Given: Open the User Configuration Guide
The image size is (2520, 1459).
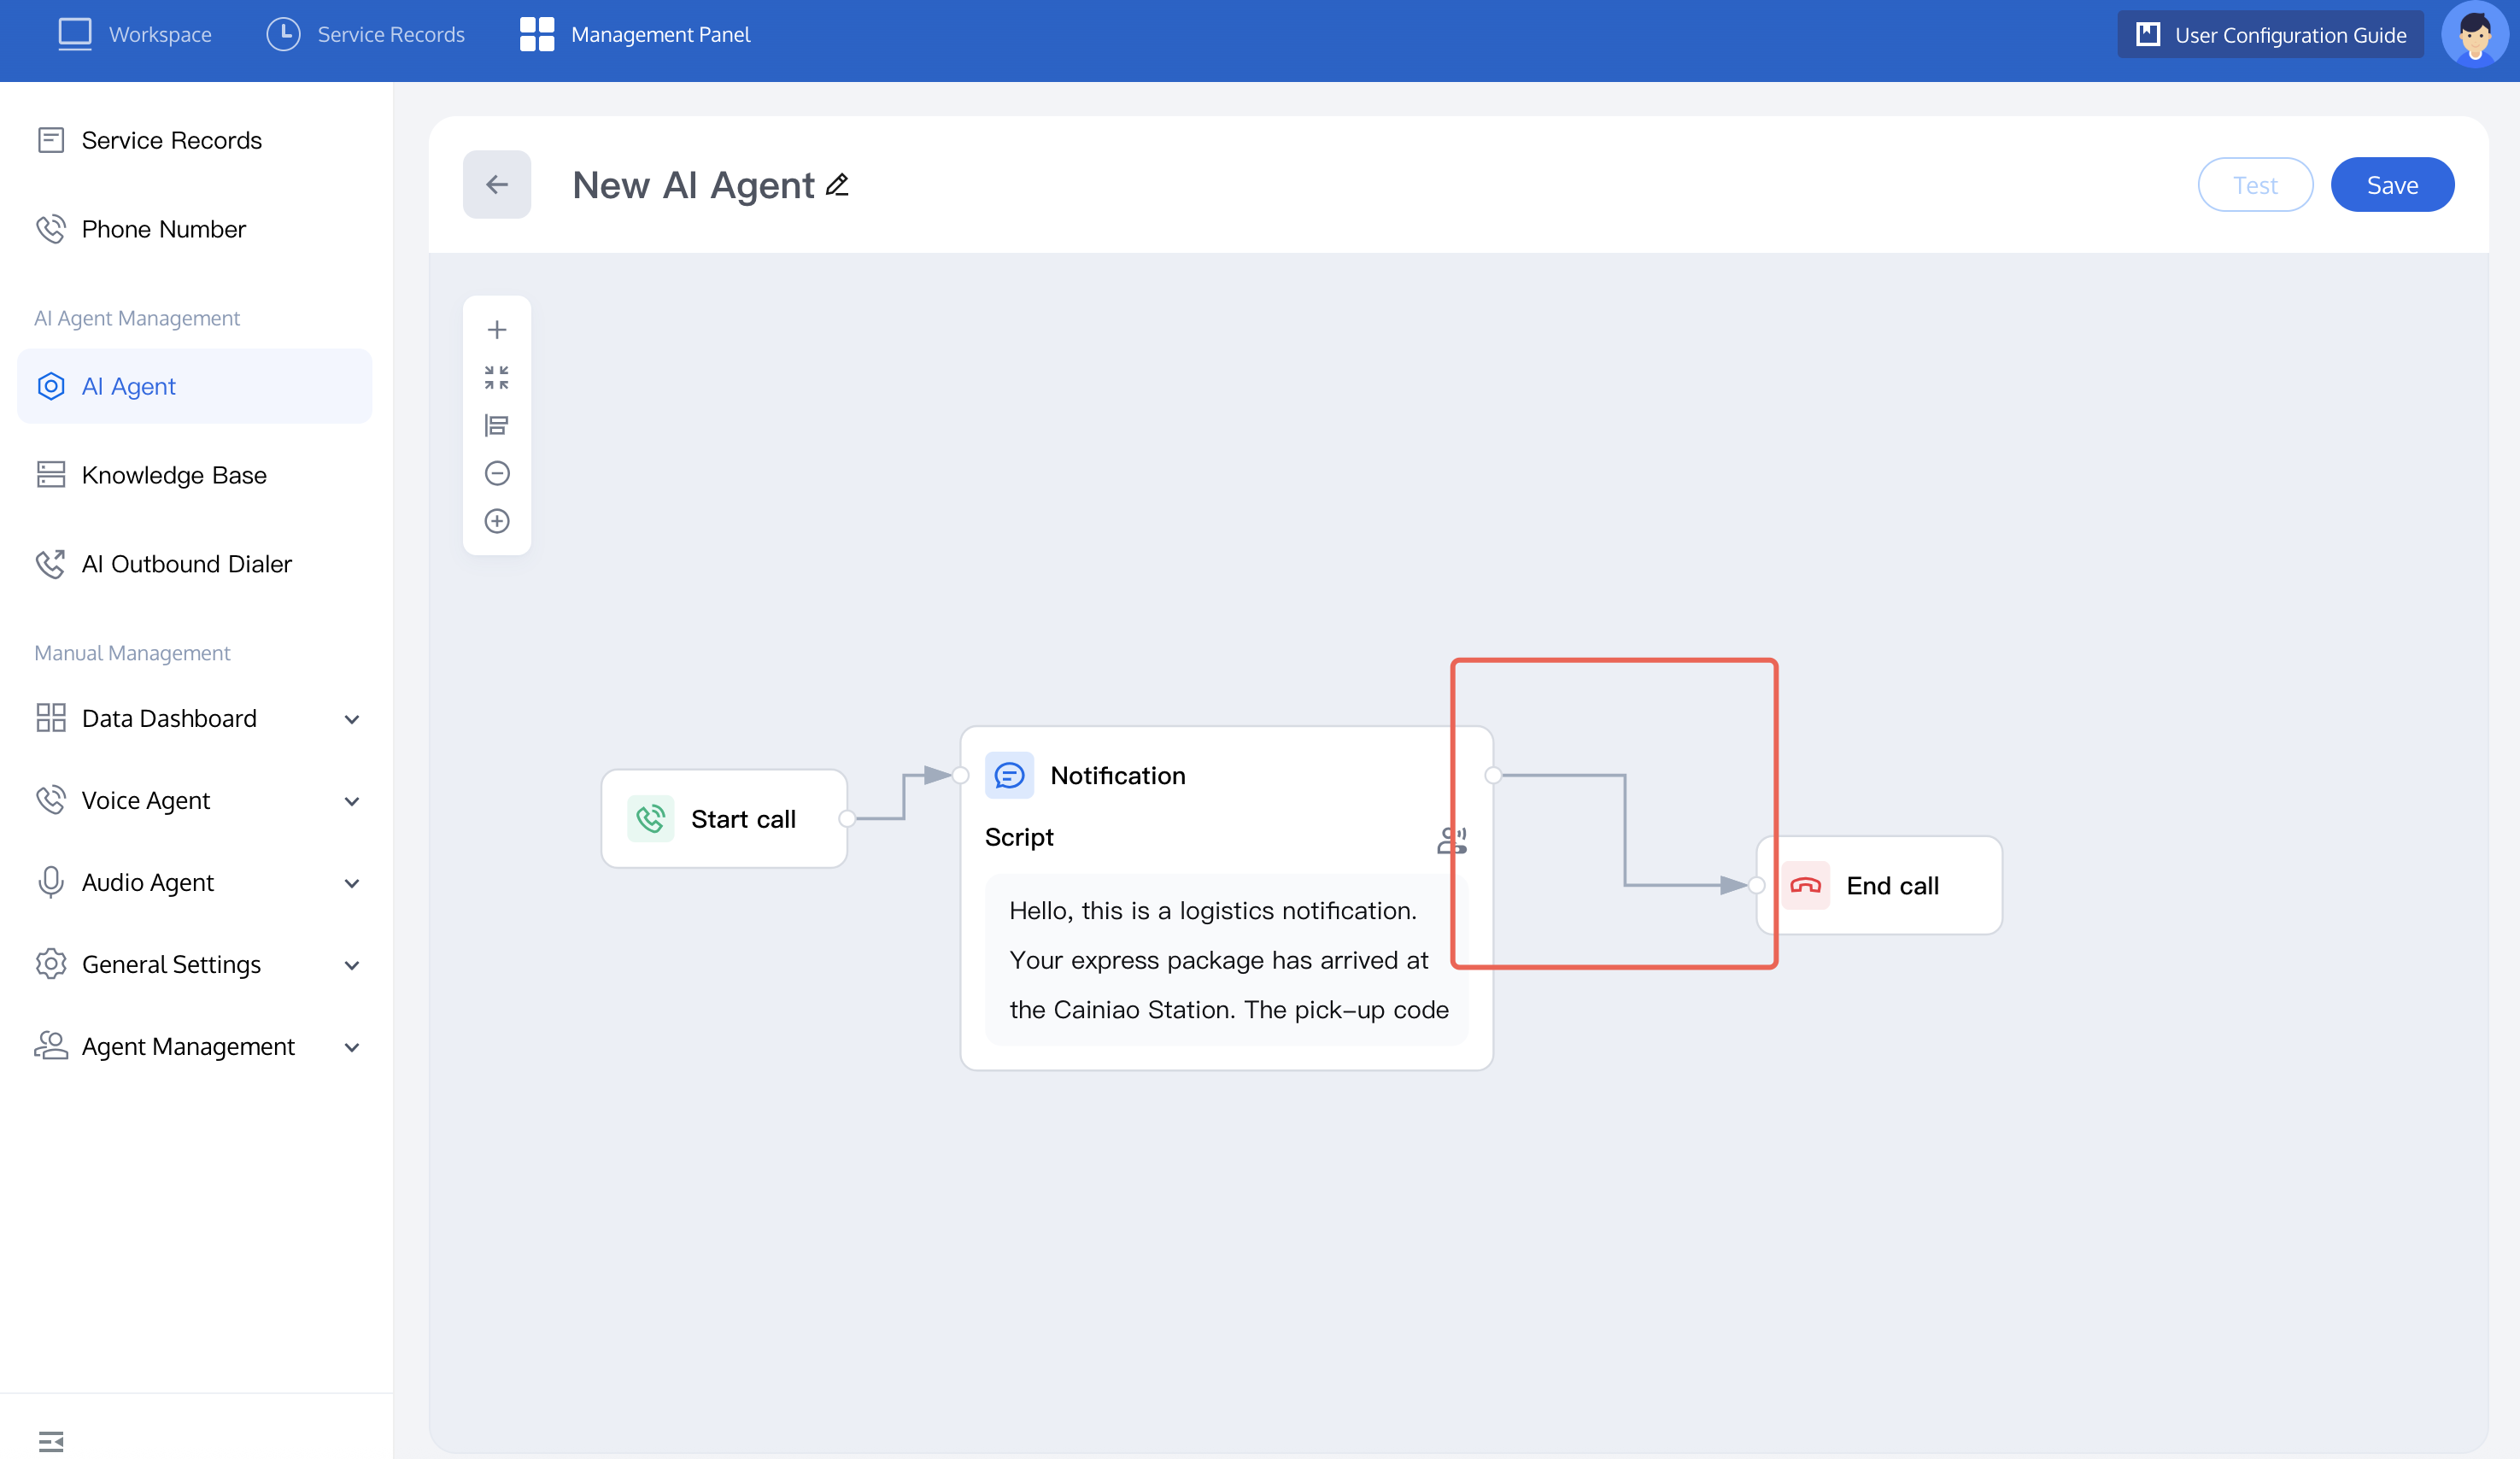Looking at the screenshot, I should (x=2270, y=35).
